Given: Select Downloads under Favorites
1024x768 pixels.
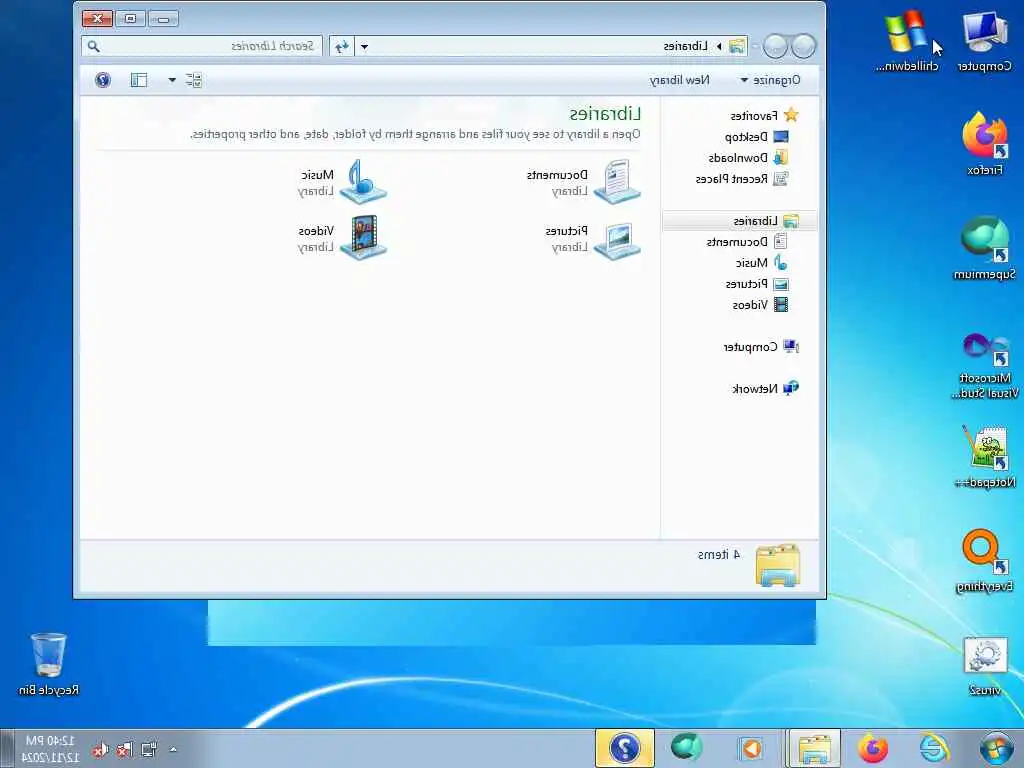Looking at the screenshot, I should pos(748,158).
